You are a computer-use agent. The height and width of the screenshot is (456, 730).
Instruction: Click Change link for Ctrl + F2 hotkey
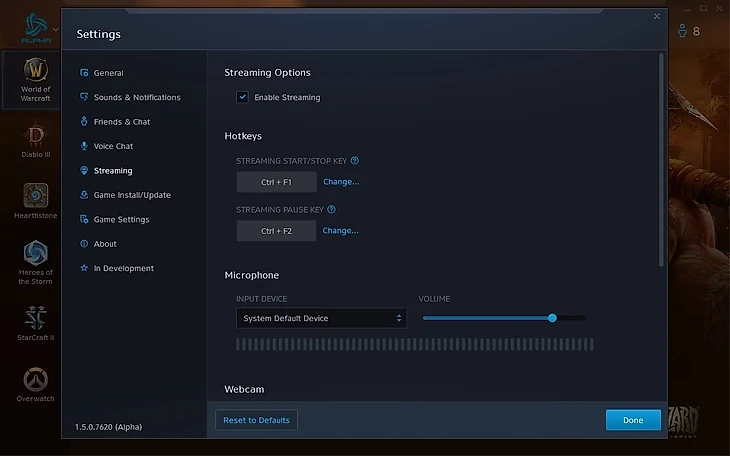tap(341, 231)
